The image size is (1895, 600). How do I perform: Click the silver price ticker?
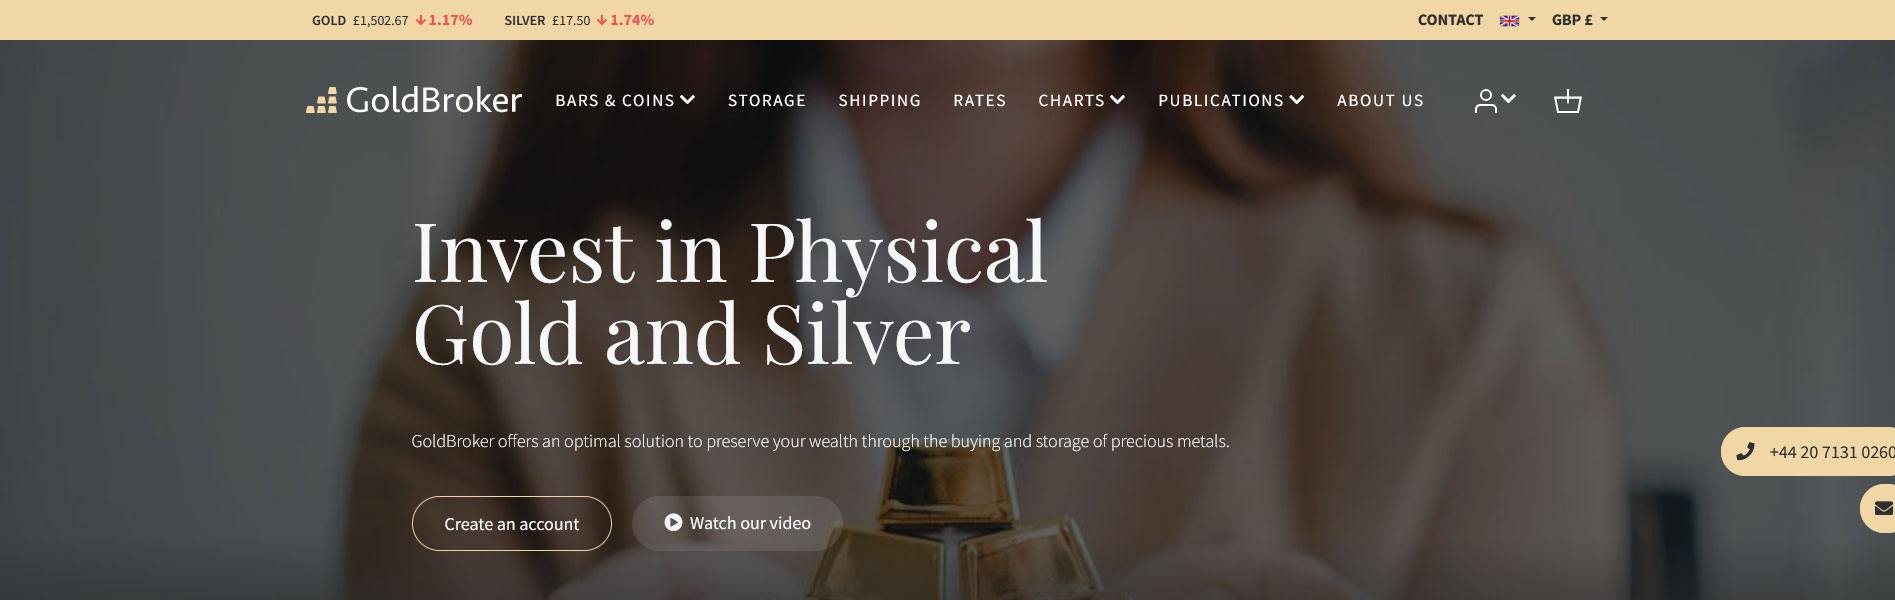579,20
